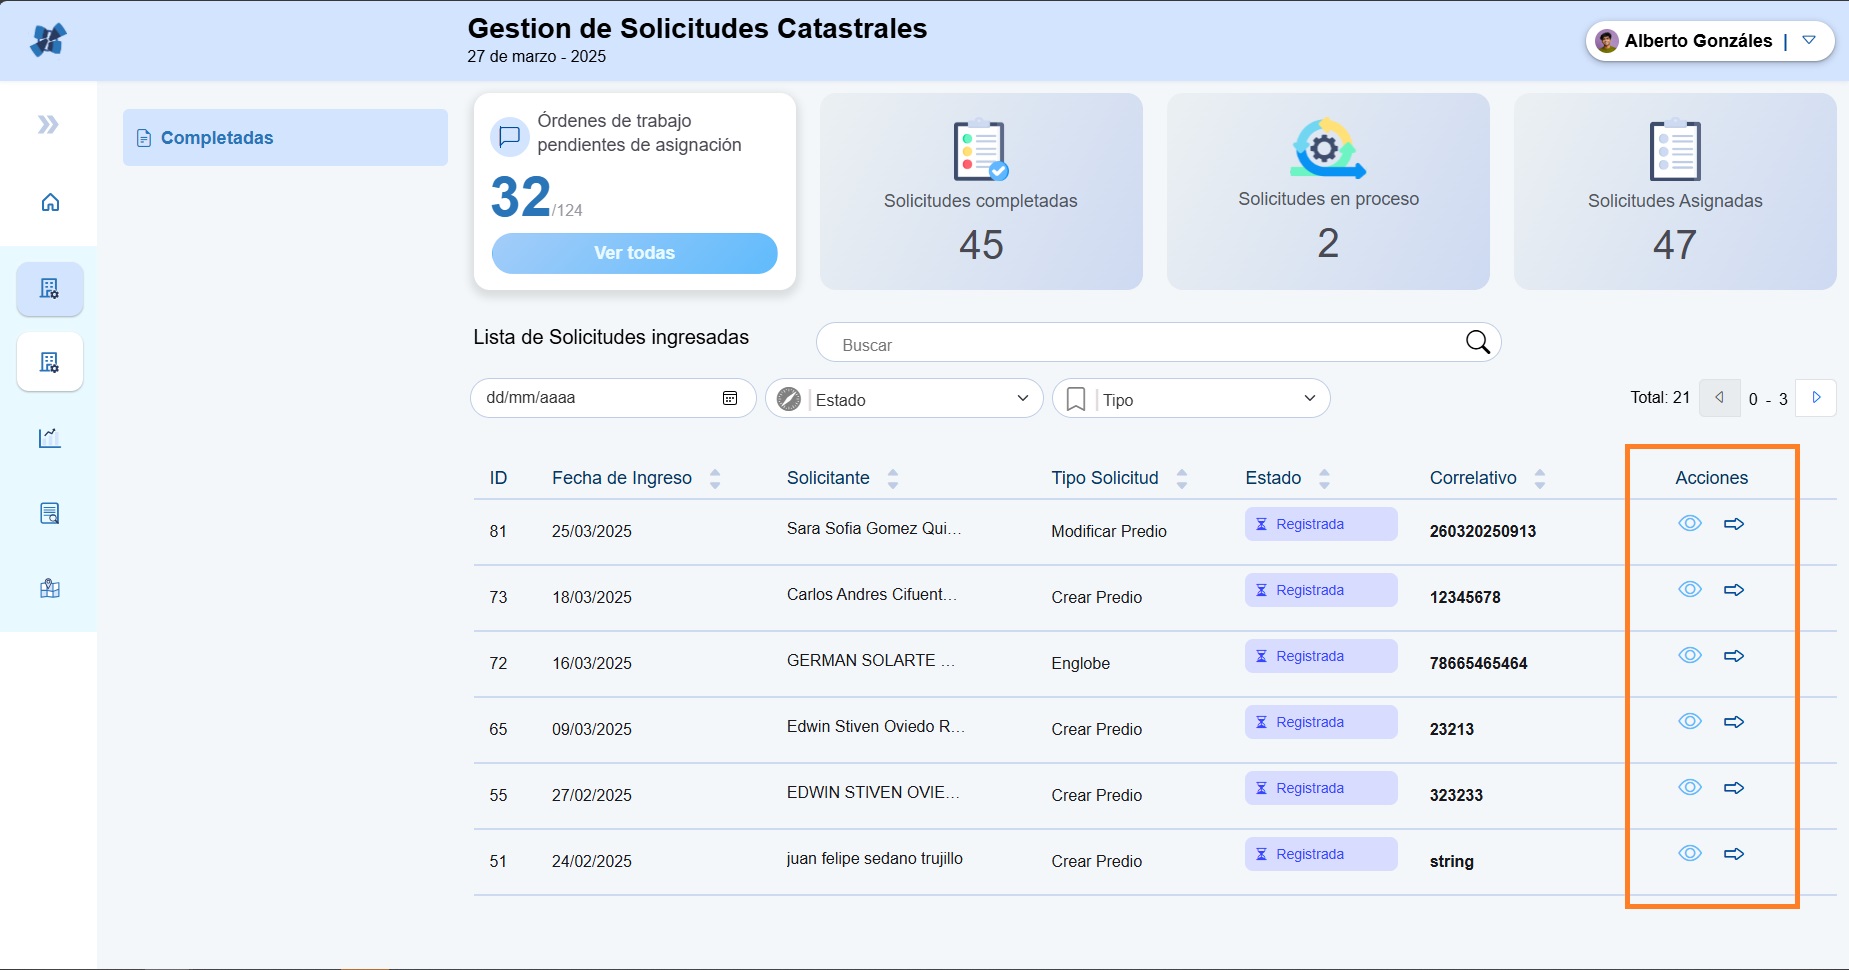Show details for request ID 51

[1690, 854]
